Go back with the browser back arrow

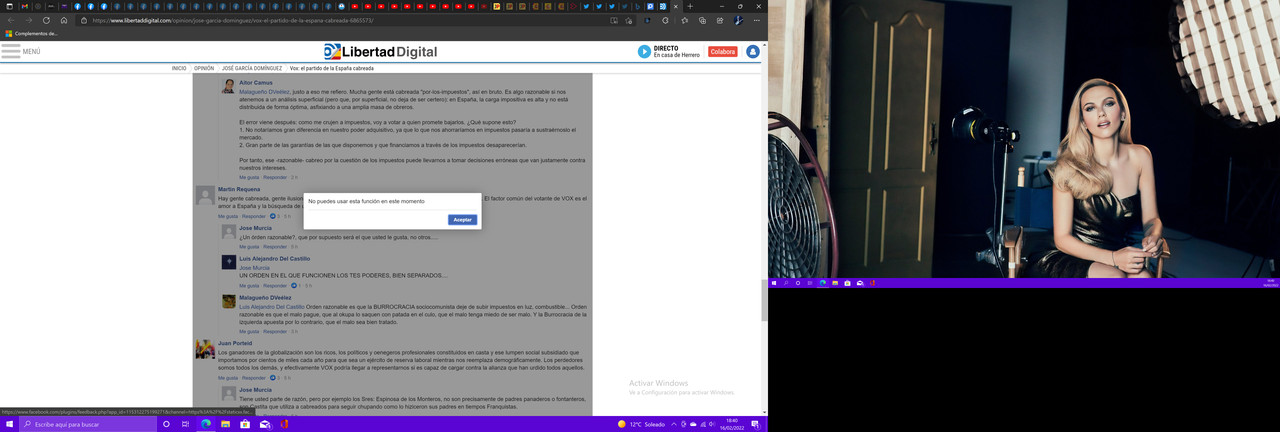(10, 20)
